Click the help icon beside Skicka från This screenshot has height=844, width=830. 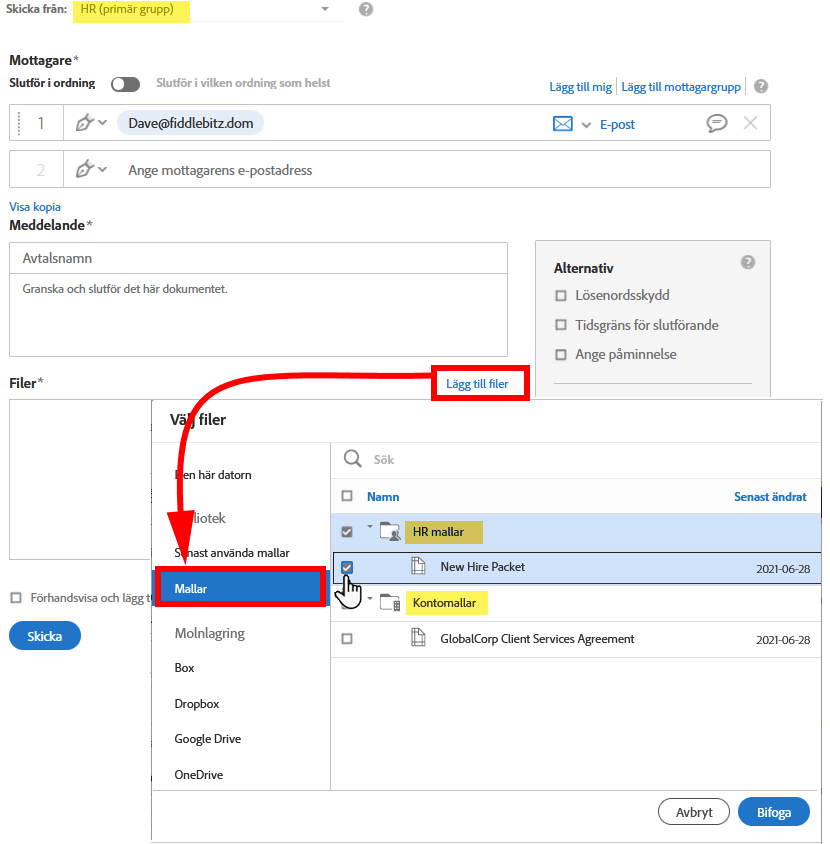[366, 9]
